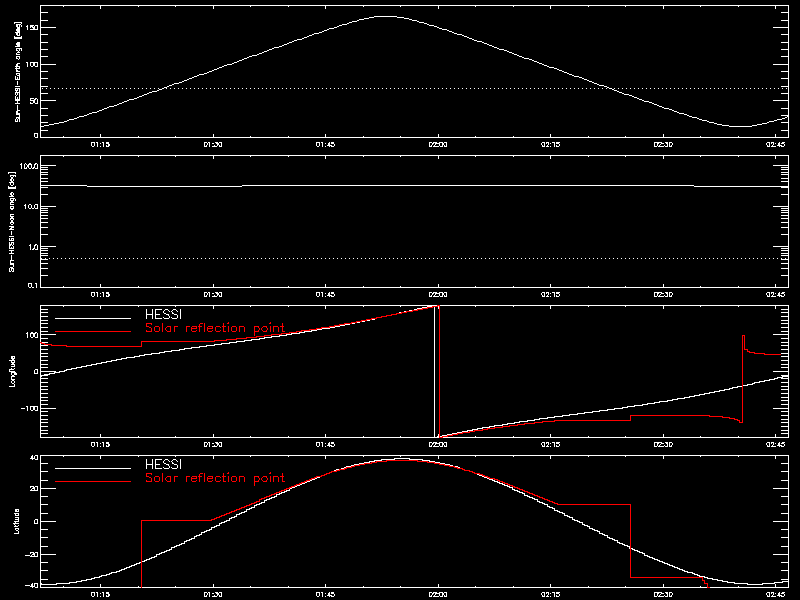The width and height of the screenshot is (800, 600).
Task: Select 'HESSI' legend text in Latitude plot
Action: (x=163, y=465)
